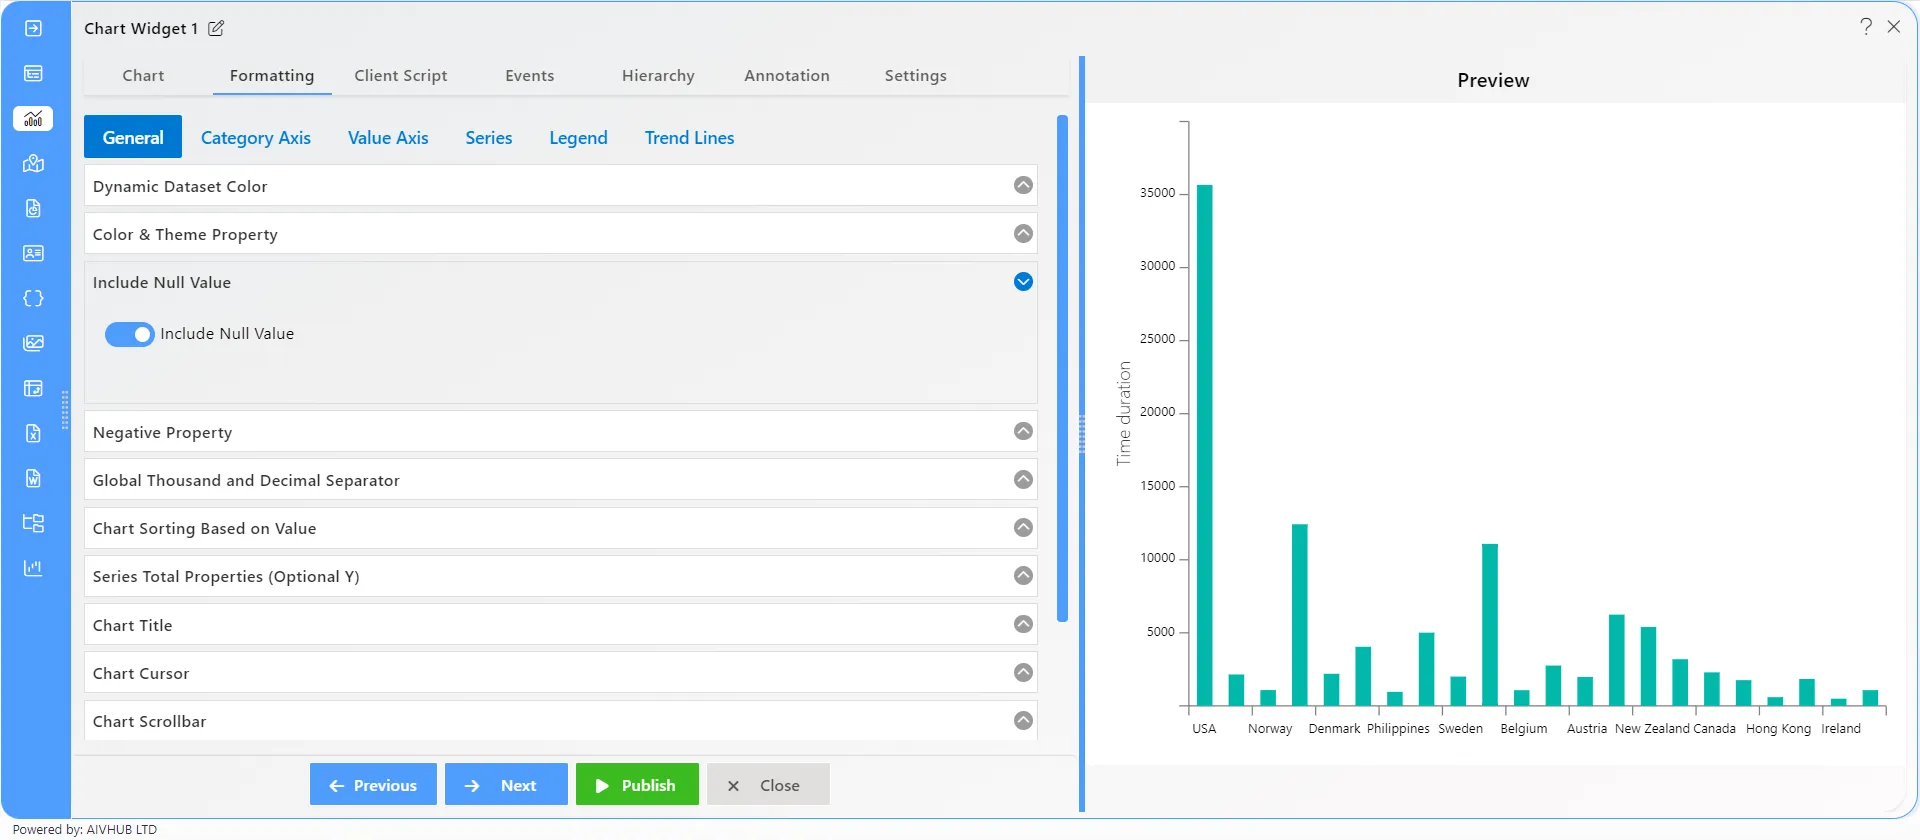Close the widget dialog with X icon
1920x840 pixels.
pos(1893,26)
